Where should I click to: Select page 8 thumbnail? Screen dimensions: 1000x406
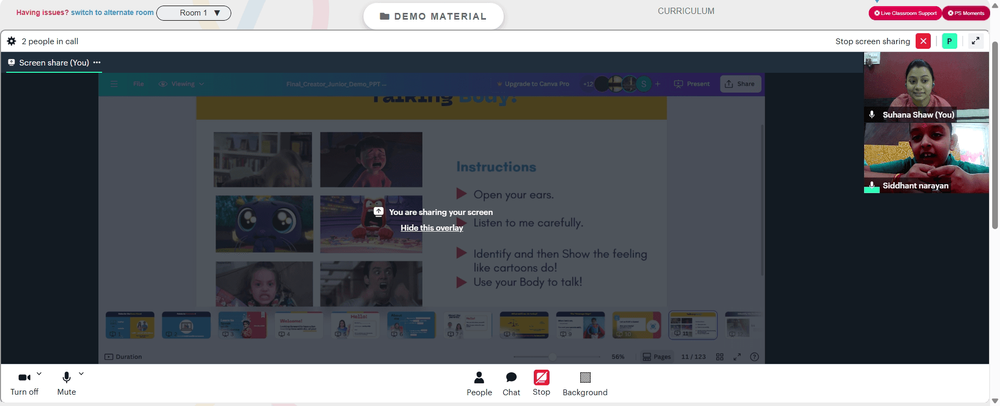coord(524,325)
